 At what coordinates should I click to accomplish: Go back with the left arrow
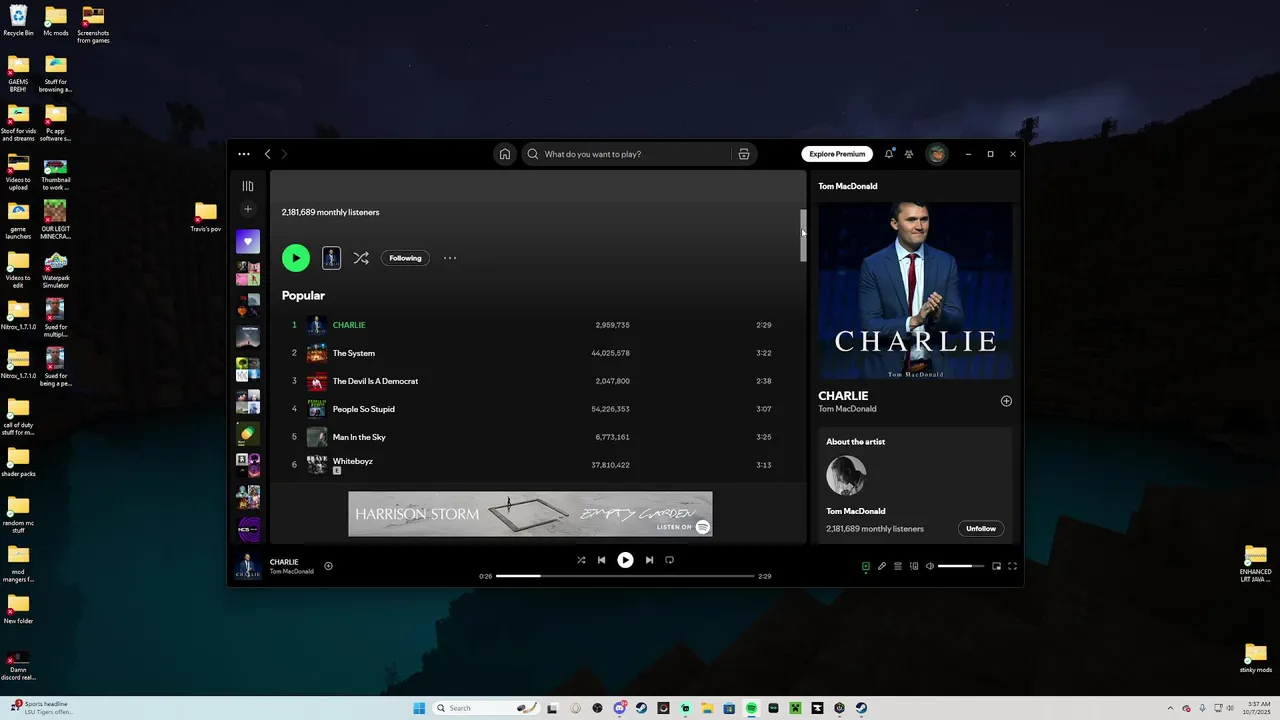267,154
